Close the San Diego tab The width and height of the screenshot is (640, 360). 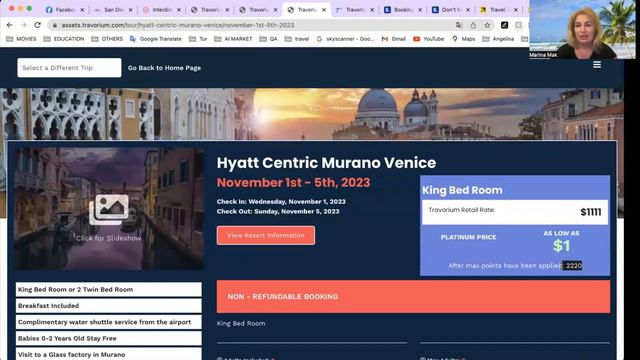tap(131, 10)
